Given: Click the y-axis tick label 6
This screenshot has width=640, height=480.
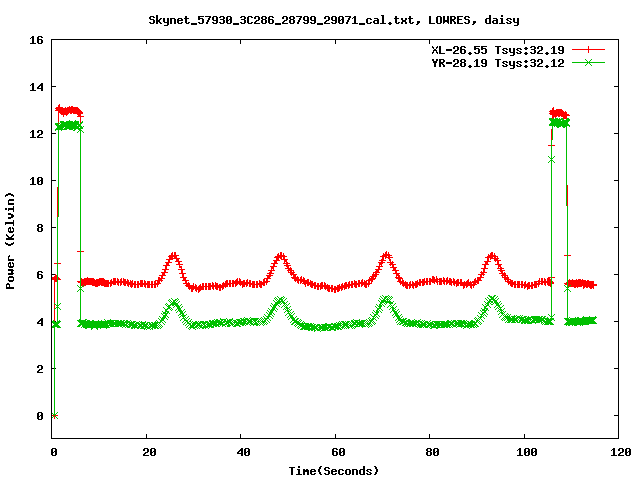Looking at the screenshot, I should (40, 275).
